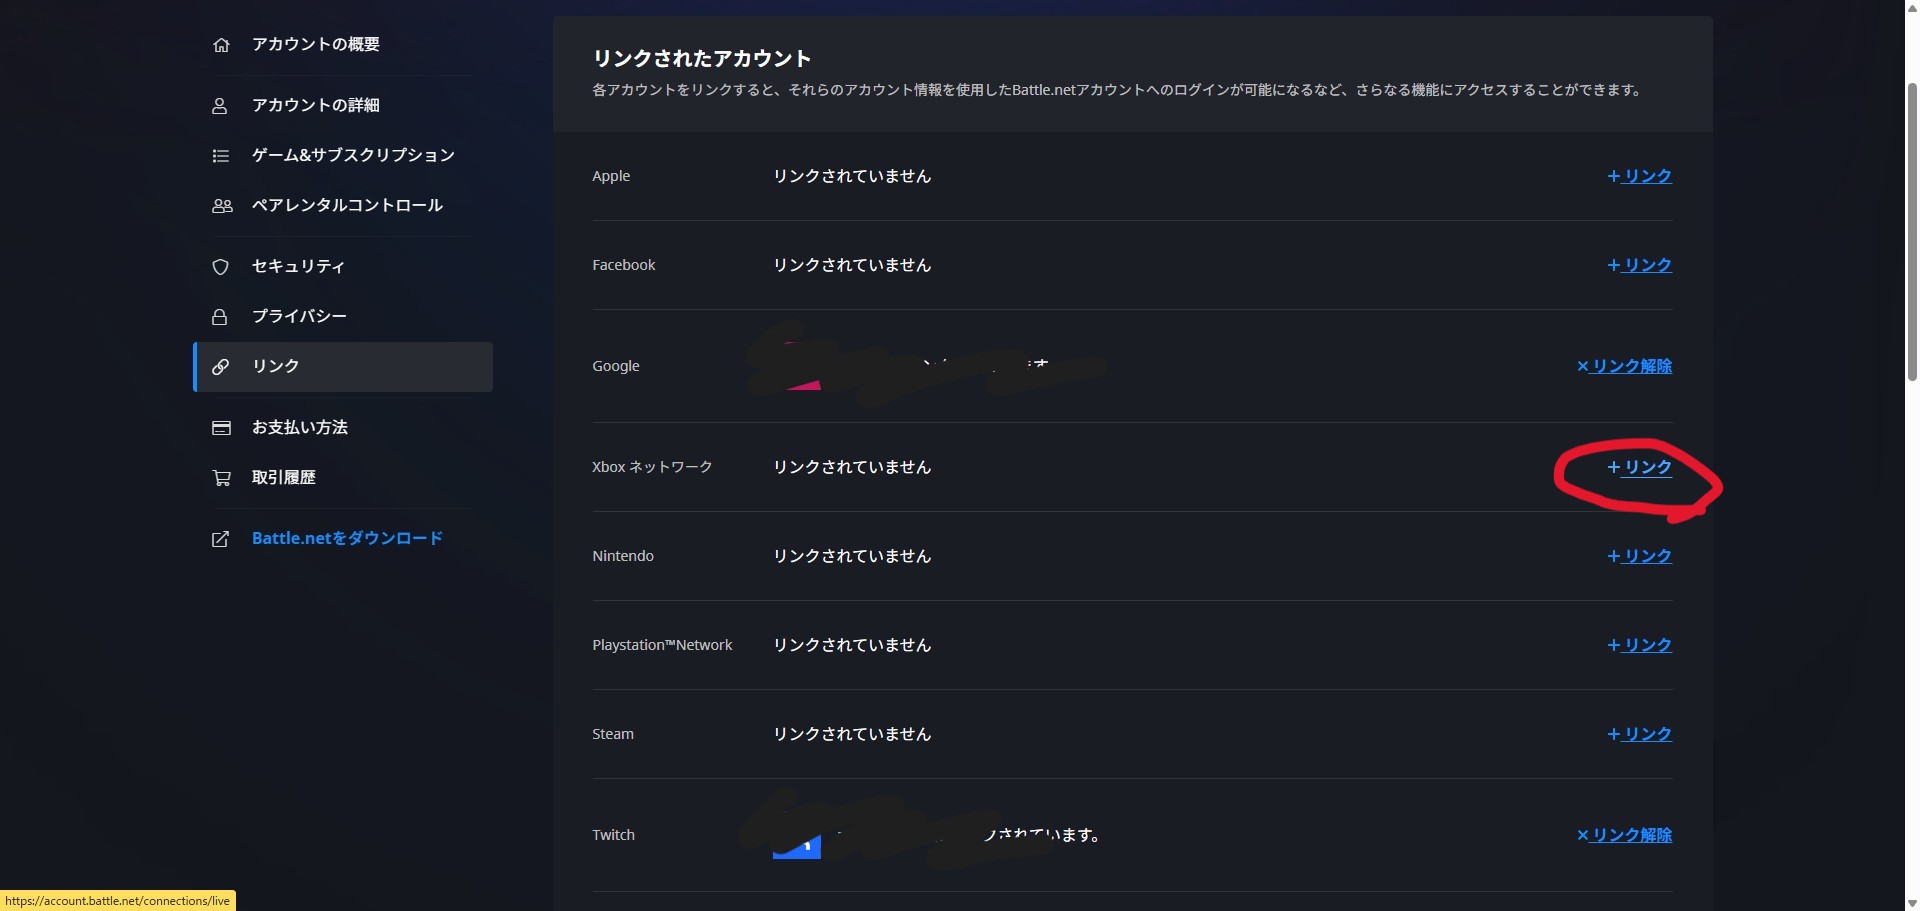1920x911 pixels.
Task: Click the lock icon for プライバシー
Action: [220, 317]
